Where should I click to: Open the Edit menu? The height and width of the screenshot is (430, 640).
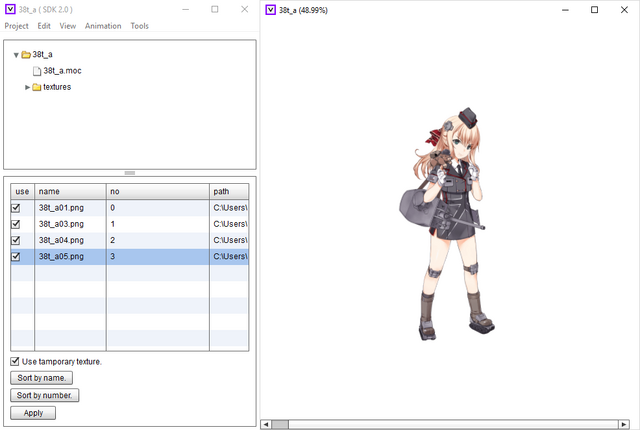pos(44,26)
